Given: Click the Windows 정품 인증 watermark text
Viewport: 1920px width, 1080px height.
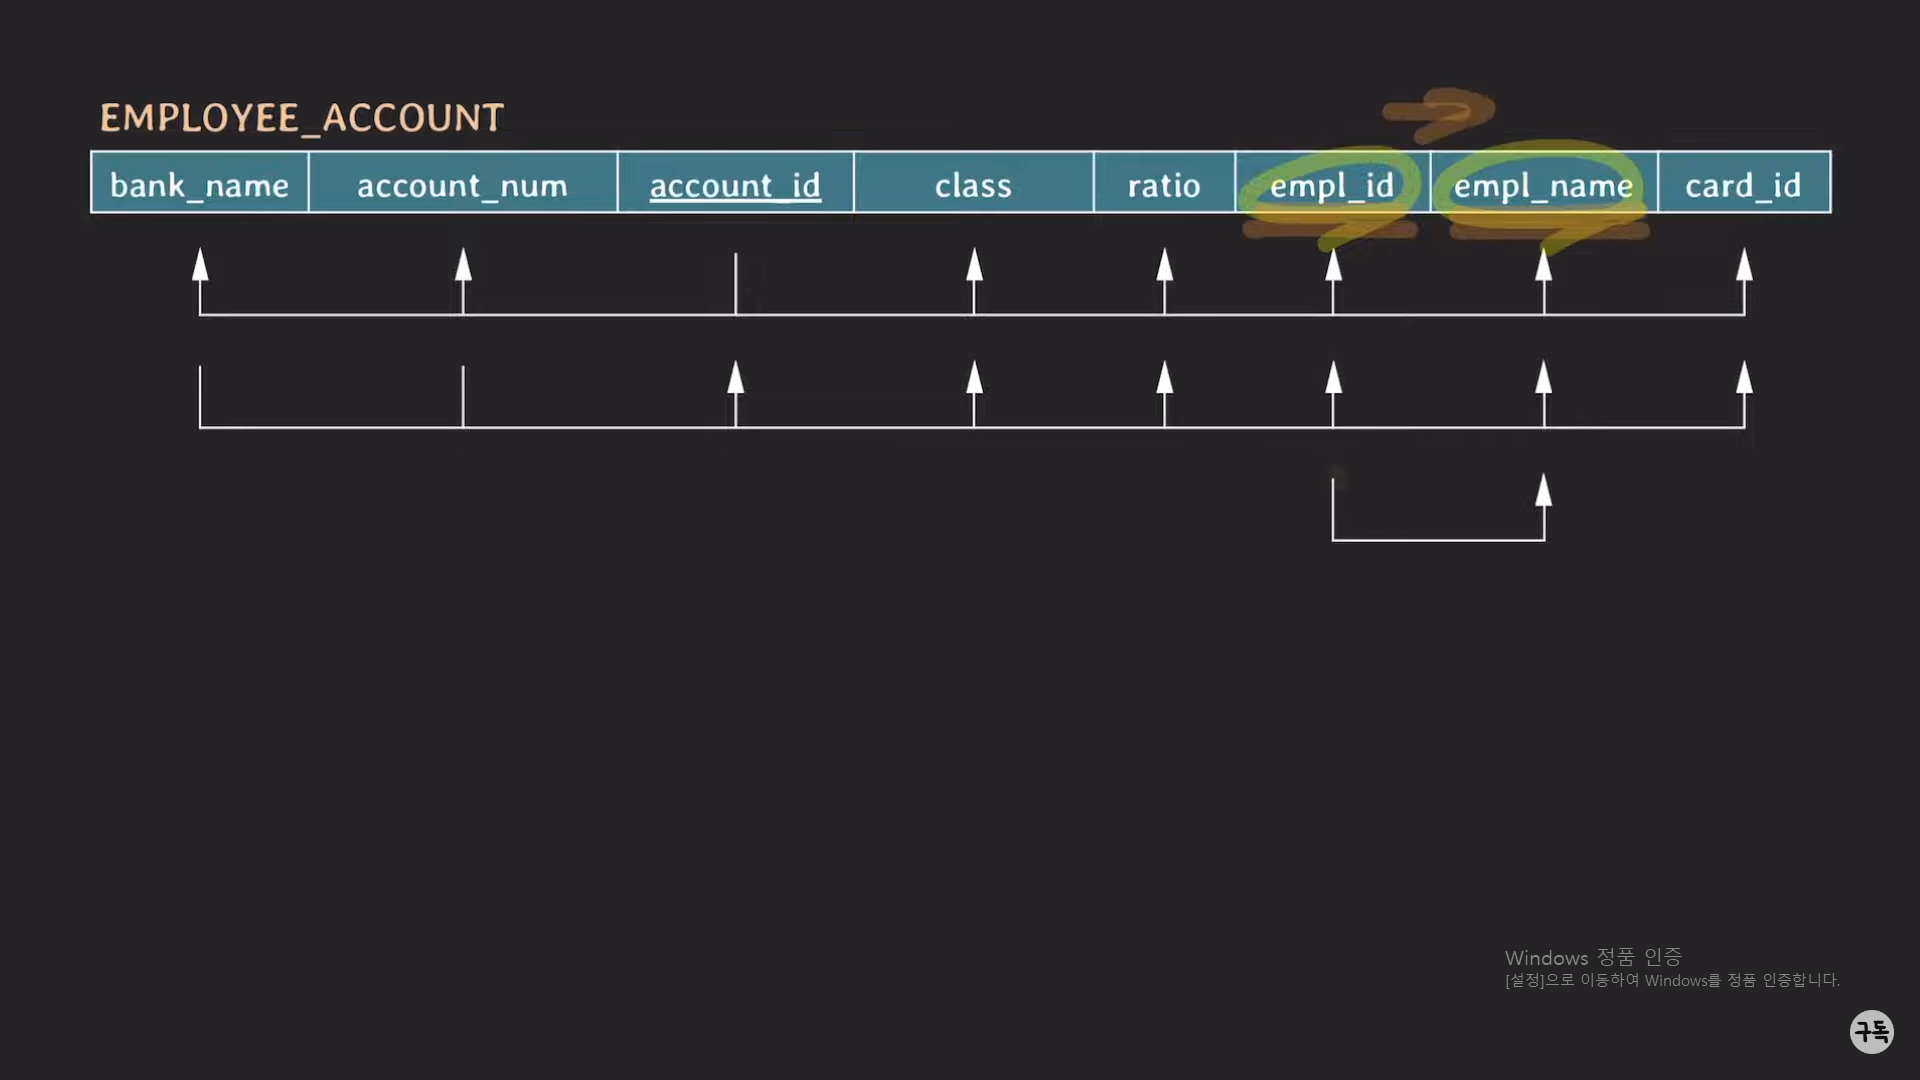Looking at the screenshot, I should click(1592, 957).
